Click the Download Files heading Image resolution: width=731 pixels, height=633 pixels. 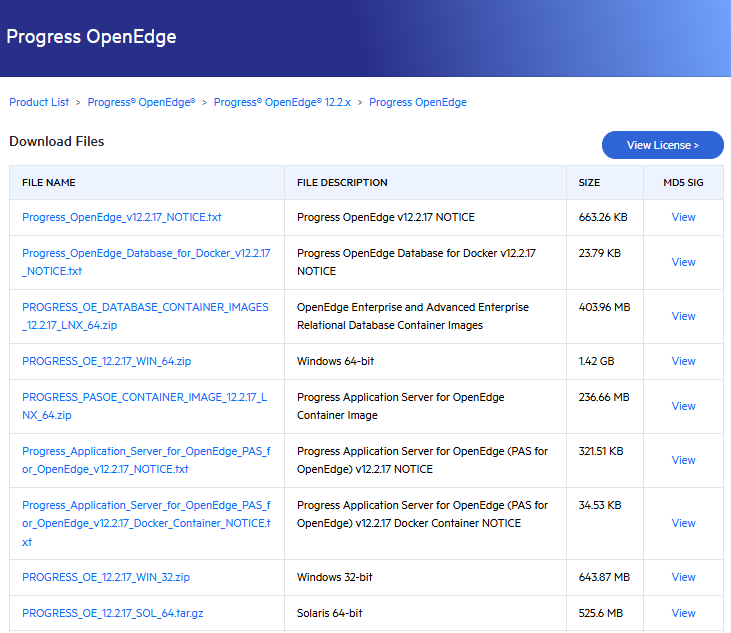[x=57, y=141]
